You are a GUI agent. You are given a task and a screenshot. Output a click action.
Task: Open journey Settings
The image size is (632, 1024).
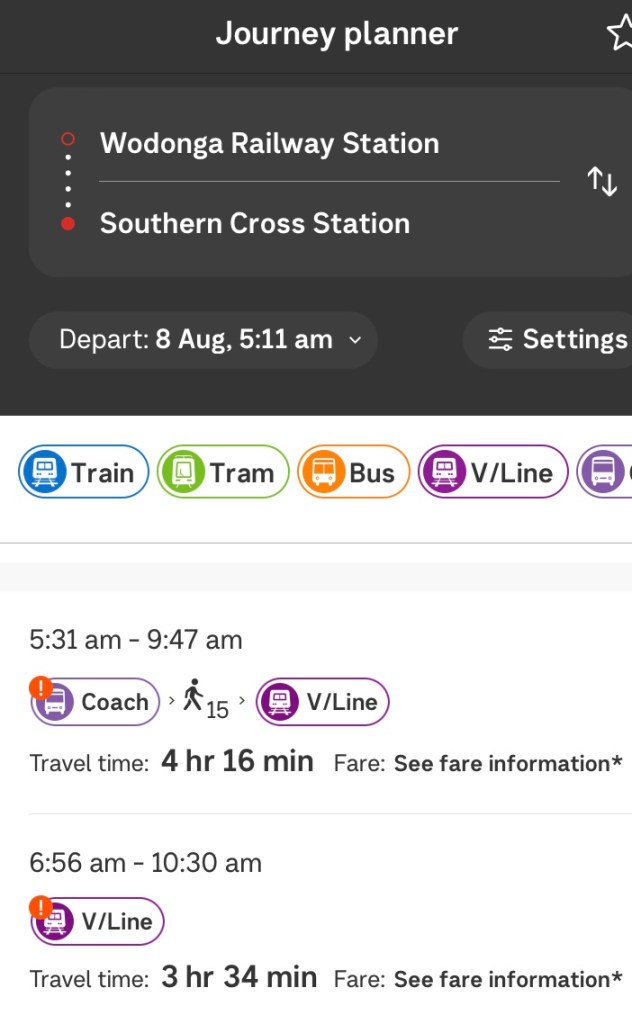pyautogui.click(x=555, y=340)
